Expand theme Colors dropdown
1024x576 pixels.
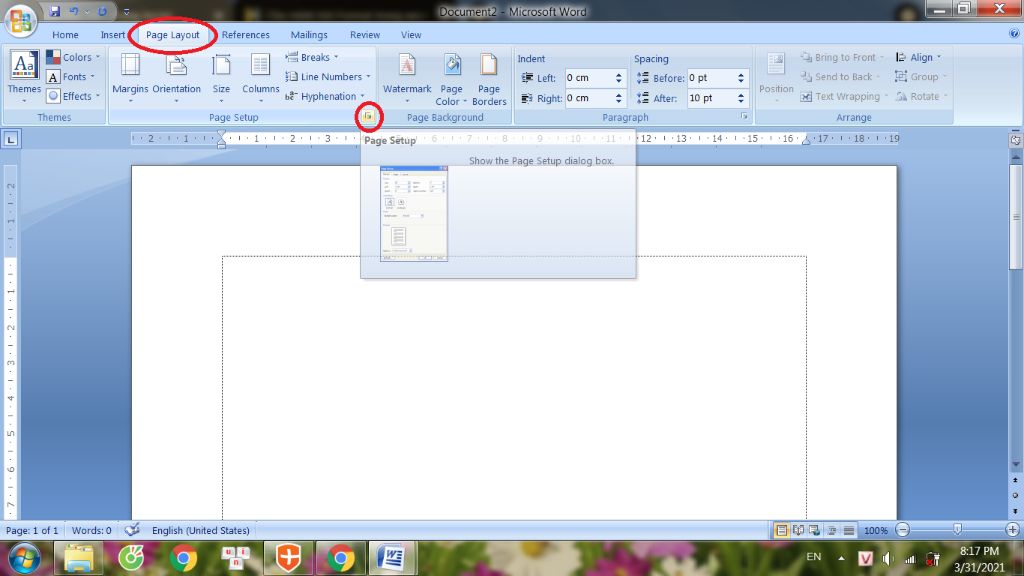click(73, 57)
